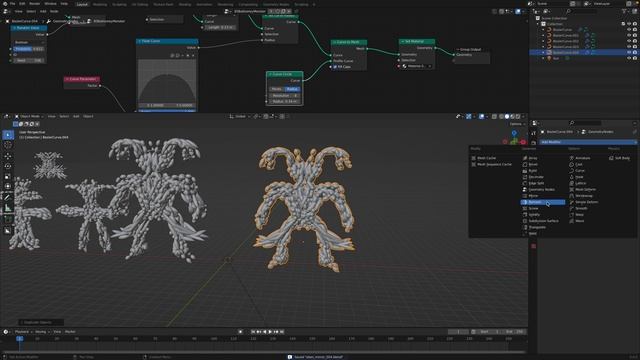Open the Render menu
This screenshot has height=360, width=640.
pyautogui.click(x=35, y=4)
